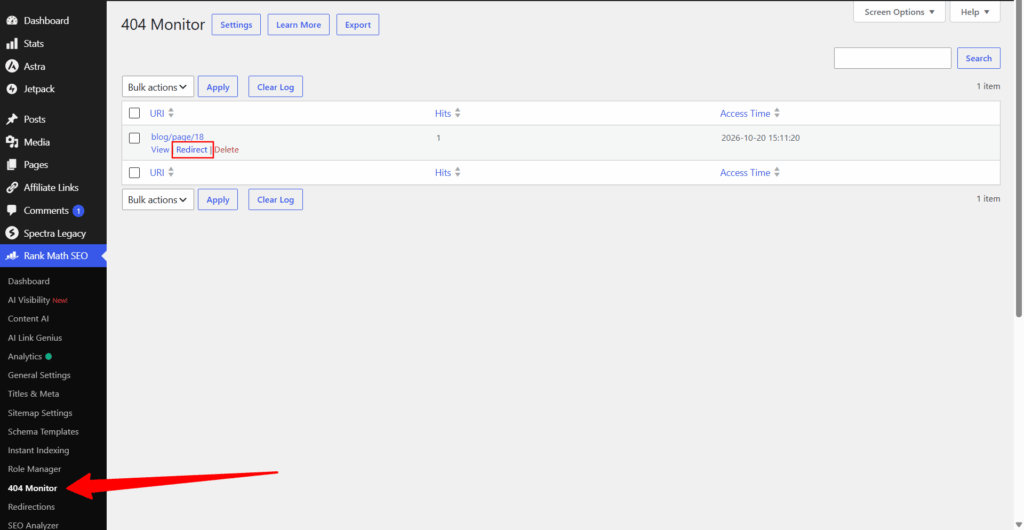
Task: Check the select-all box in top header
Action: point(135,113)
